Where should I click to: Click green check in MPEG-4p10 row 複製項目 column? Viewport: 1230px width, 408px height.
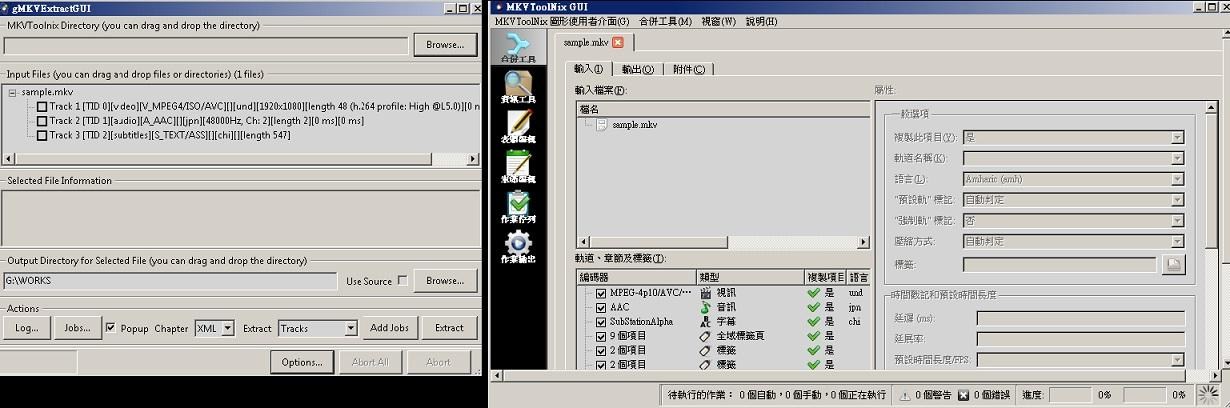pos(813,293)
